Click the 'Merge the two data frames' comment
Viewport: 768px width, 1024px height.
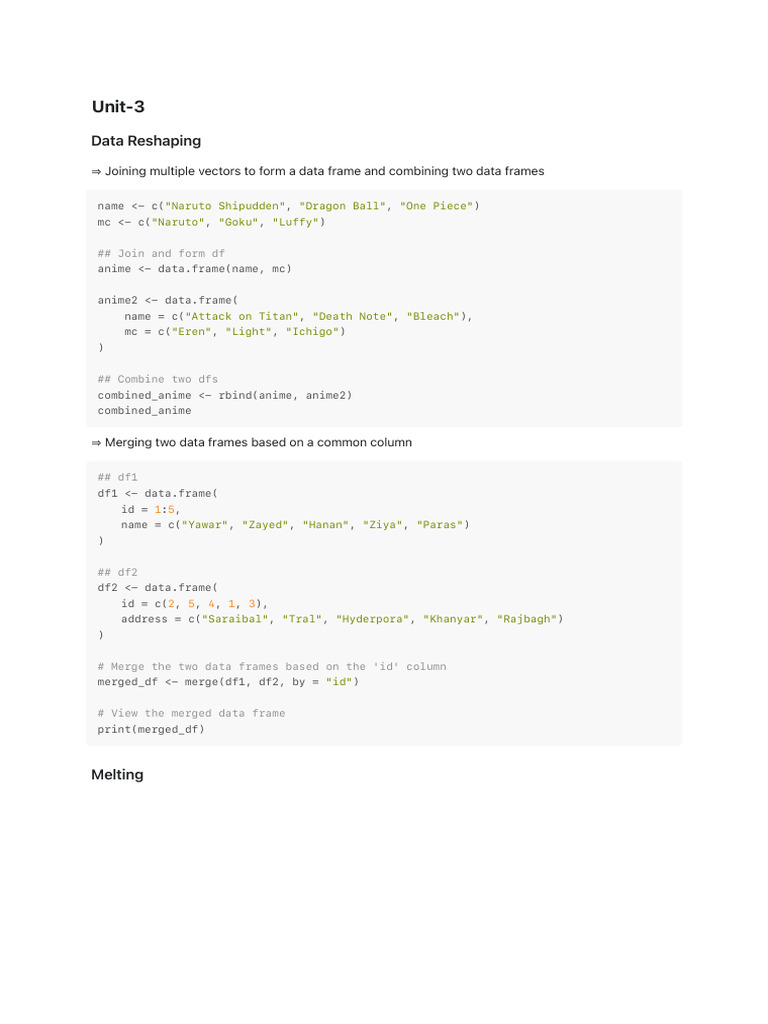click(272, 667)
